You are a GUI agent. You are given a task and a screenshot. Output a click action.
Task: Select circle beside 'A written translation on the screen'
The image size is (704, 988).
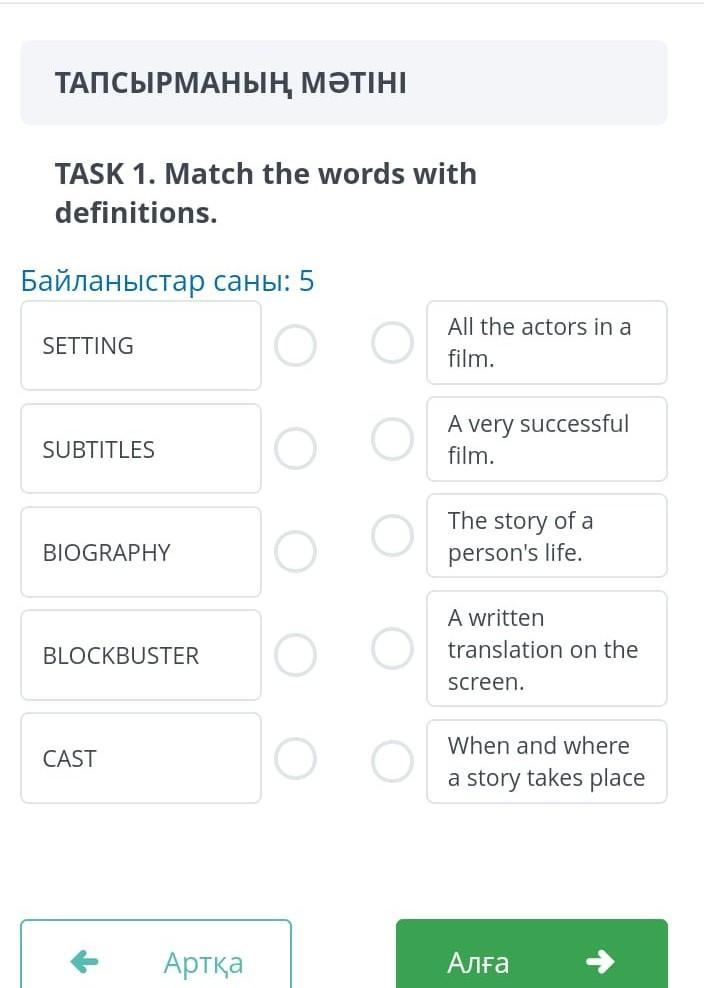click(x=392, y=648)
